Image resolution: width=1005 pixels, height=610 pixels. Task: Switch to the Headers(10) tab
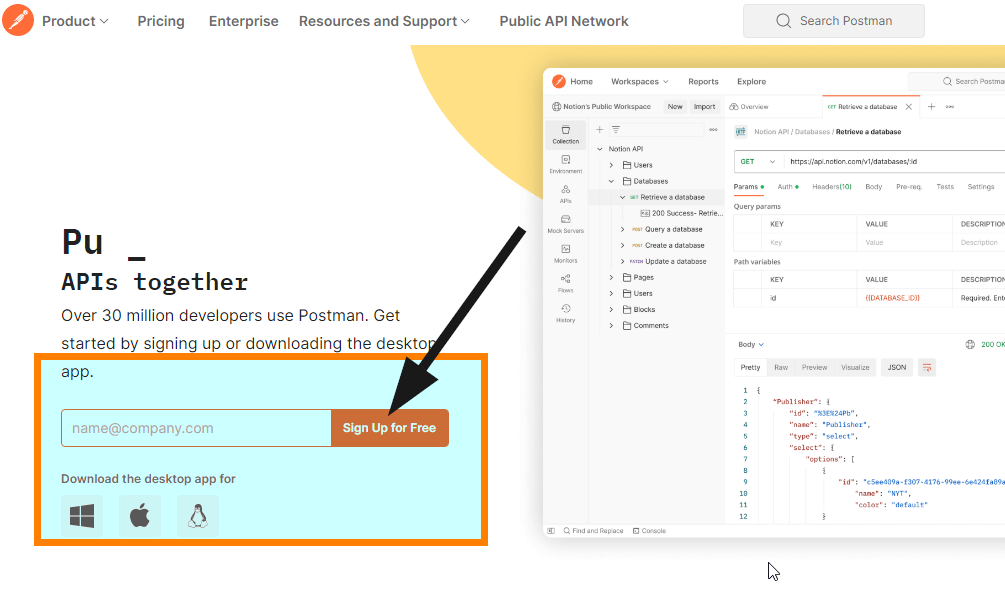click(x=832, y=186)
